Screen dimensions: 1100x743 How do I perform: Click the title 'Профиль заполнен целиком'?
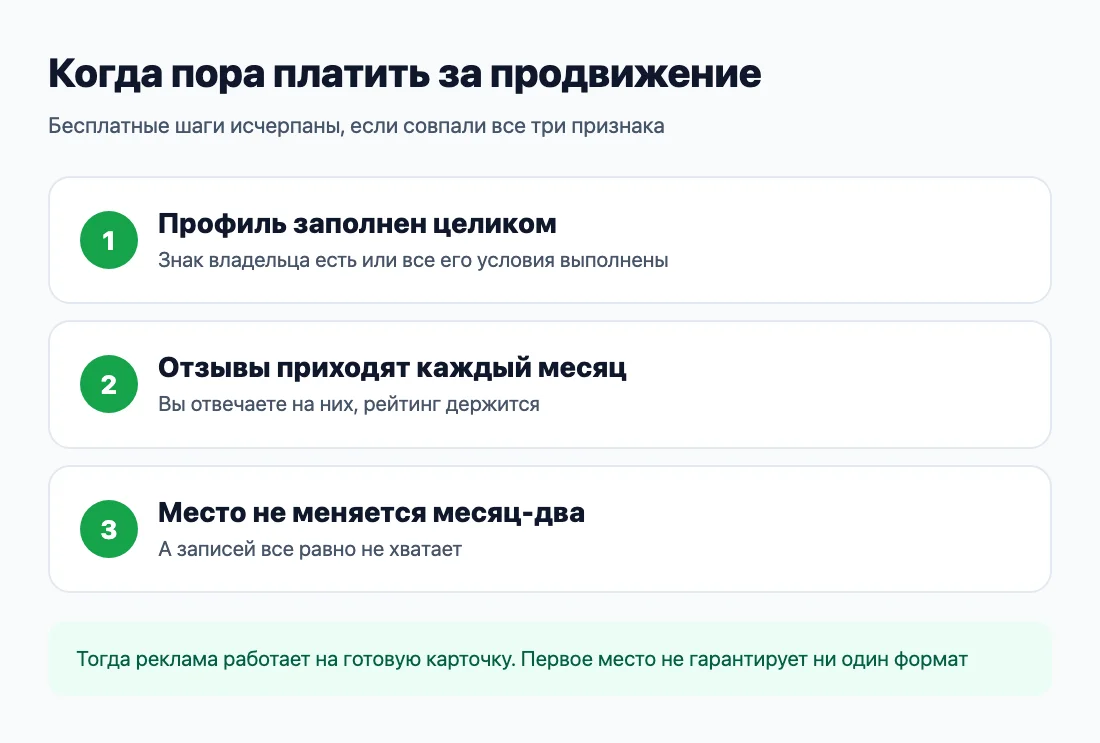[x=357, y=224]
